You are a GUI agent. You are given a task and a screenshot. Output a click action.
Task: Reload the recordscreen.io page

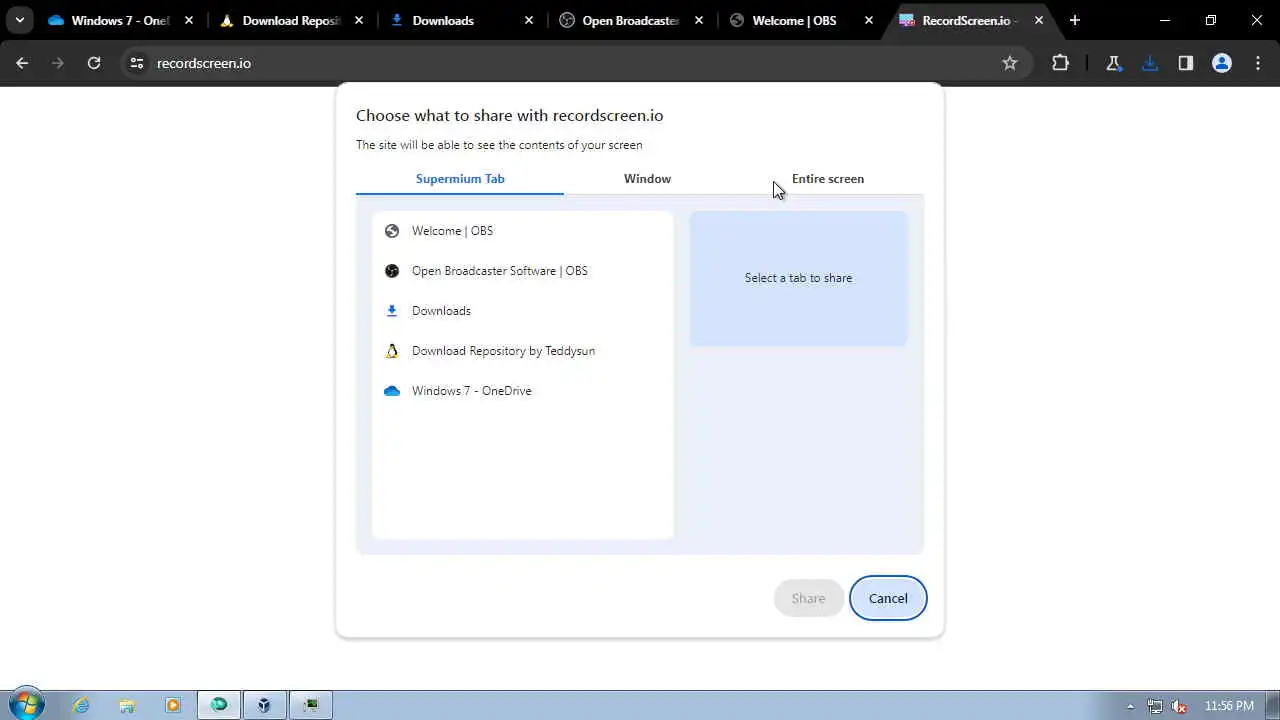click(x=94, y=63)
